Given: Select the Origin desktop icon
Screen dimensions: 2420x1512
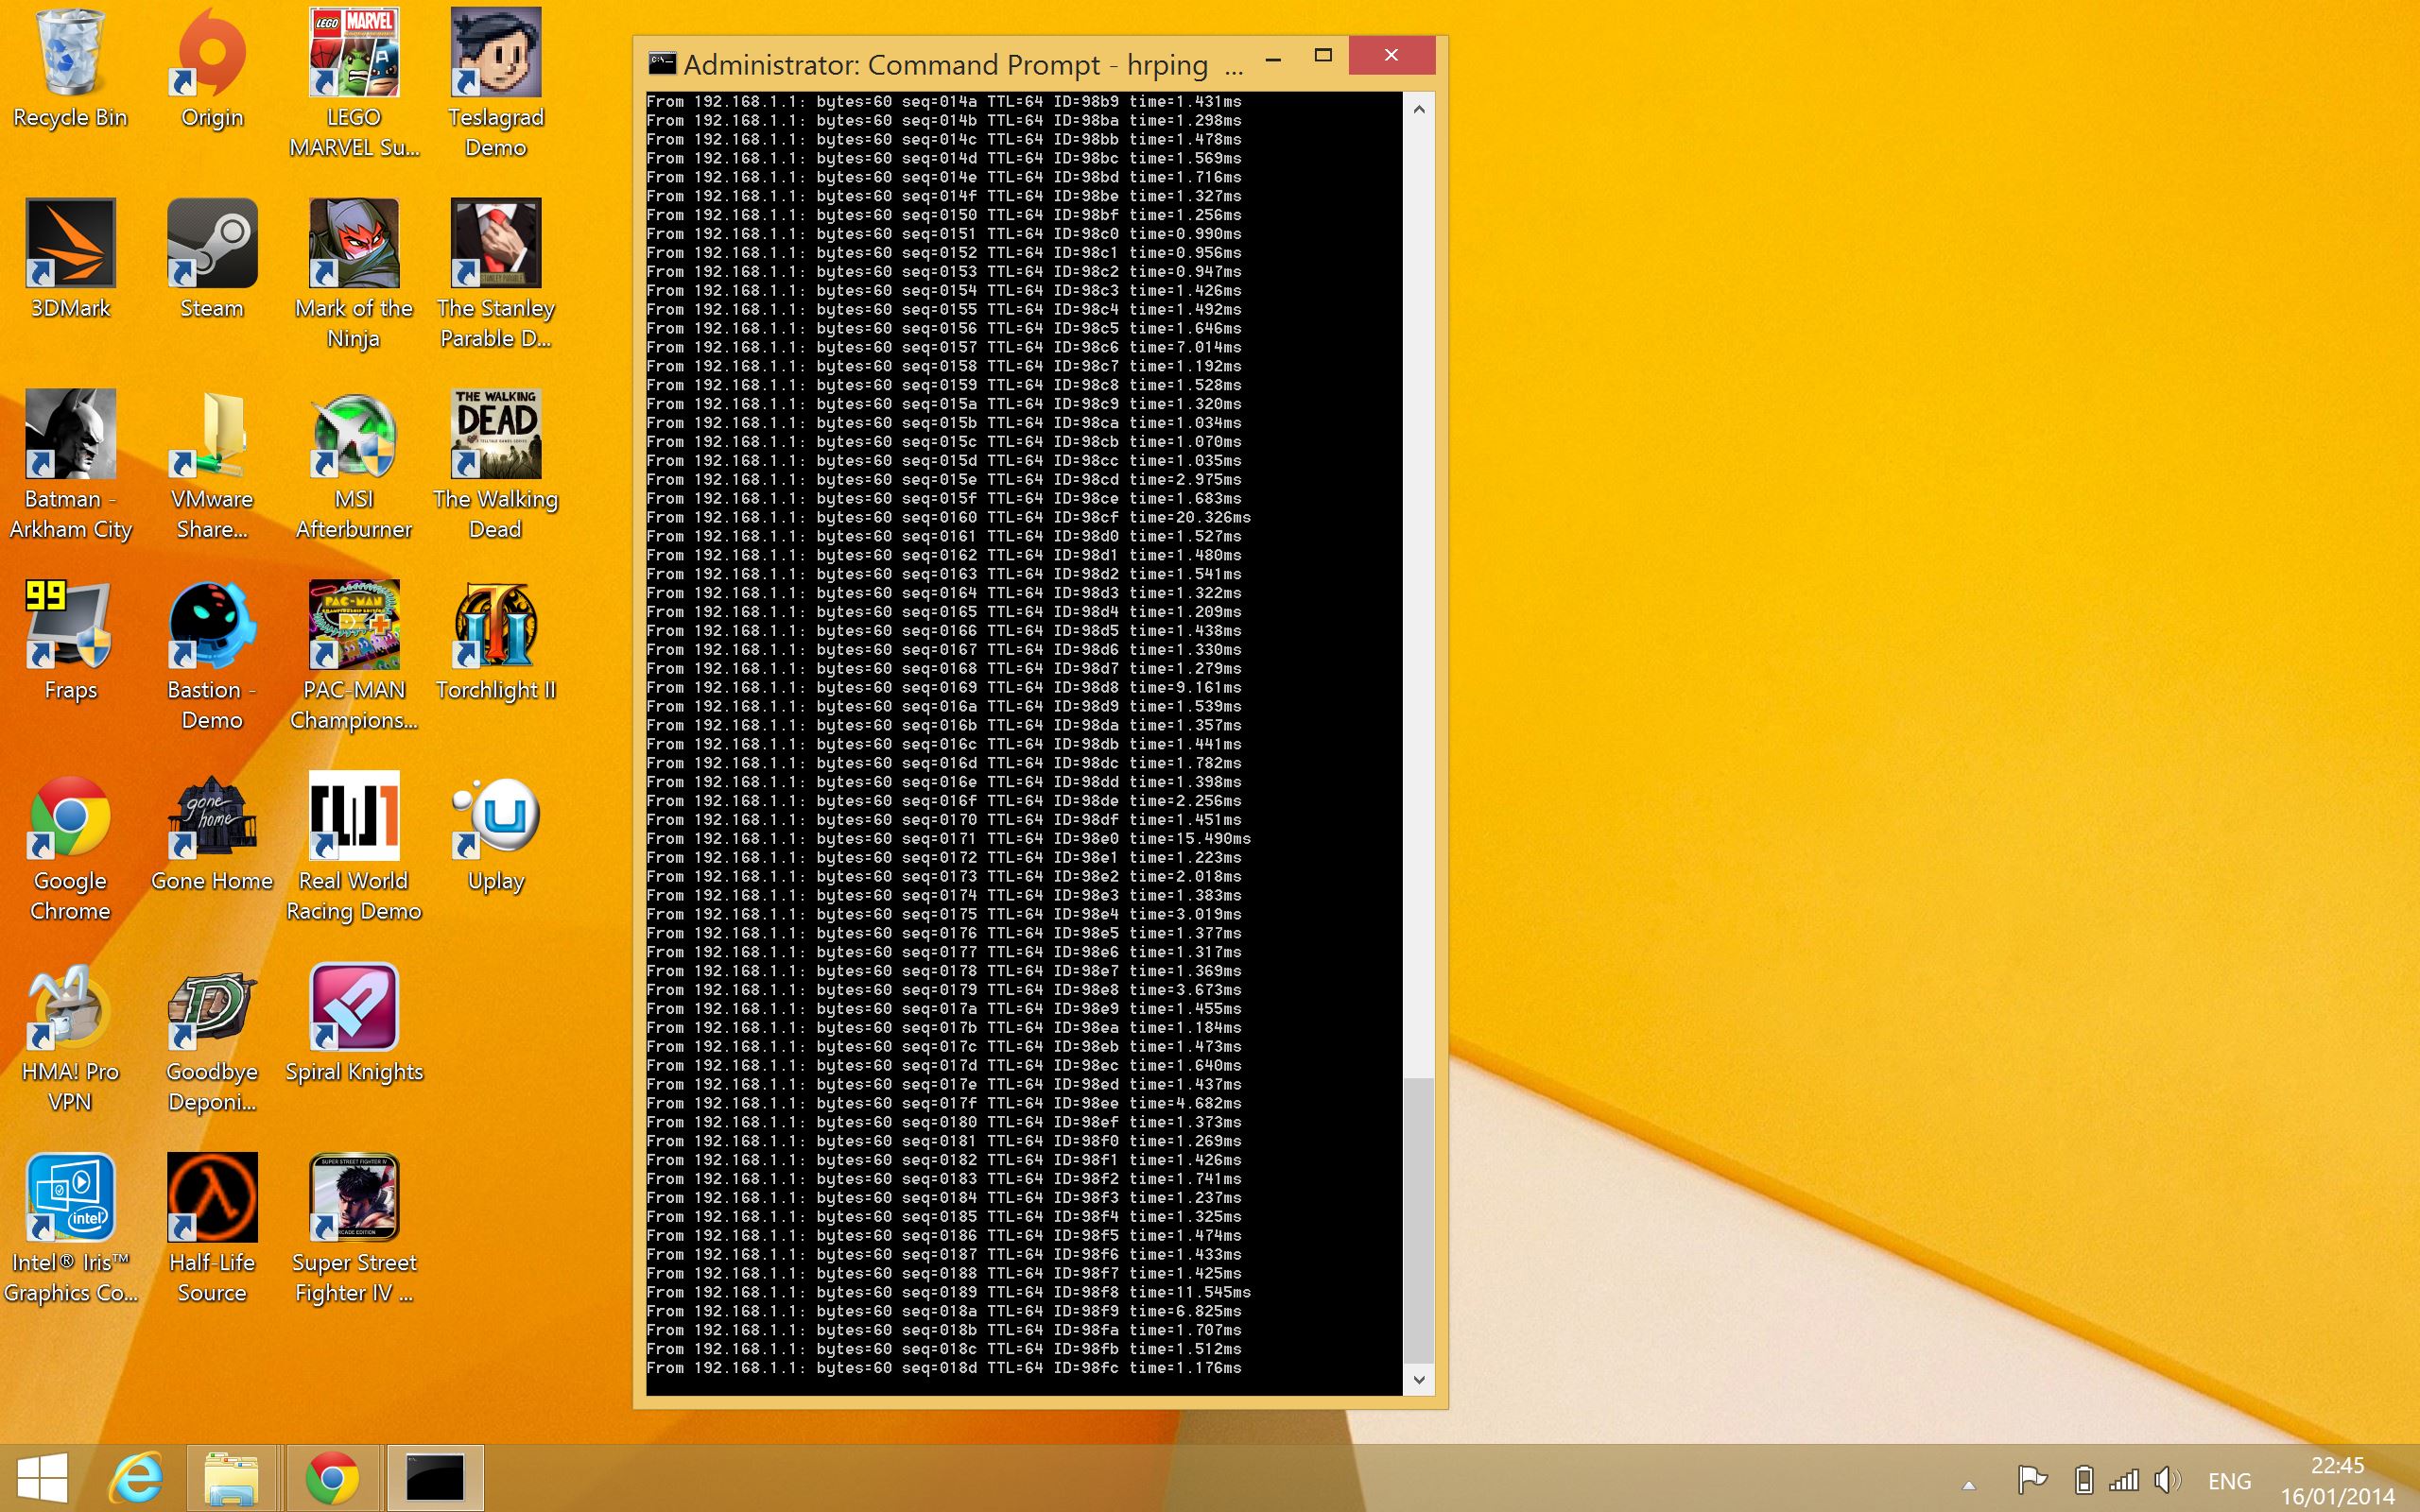Looking at the screenshot, I should pos(212,53).
